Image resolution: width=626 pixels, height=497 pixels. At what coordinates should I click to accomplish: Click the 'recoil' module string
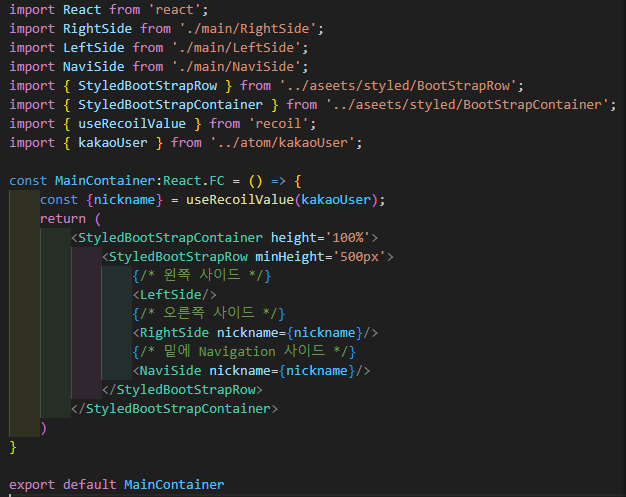pyautogui.click(x=279, y=124)
